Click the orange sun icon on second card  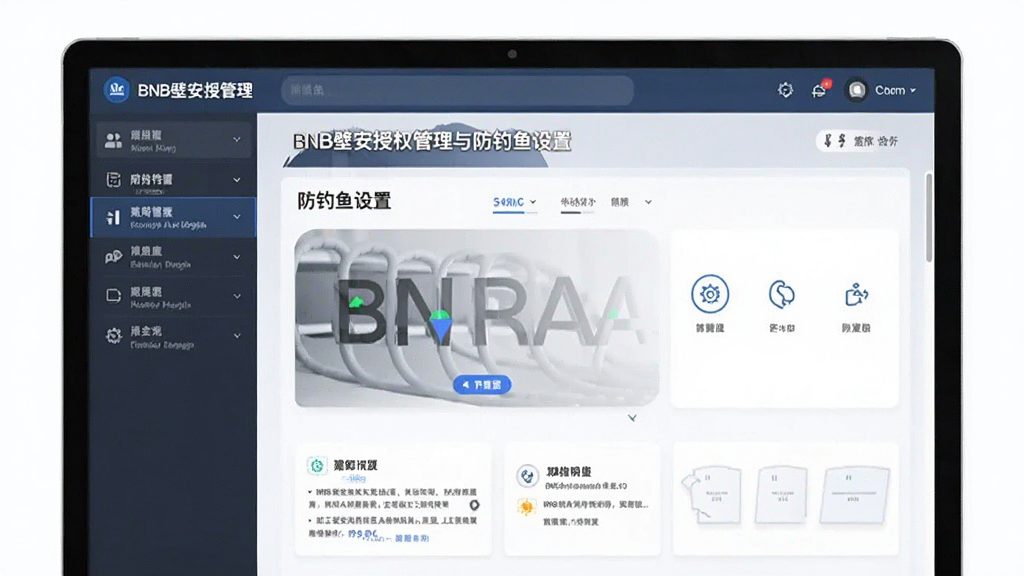click(x=526, y=506)
